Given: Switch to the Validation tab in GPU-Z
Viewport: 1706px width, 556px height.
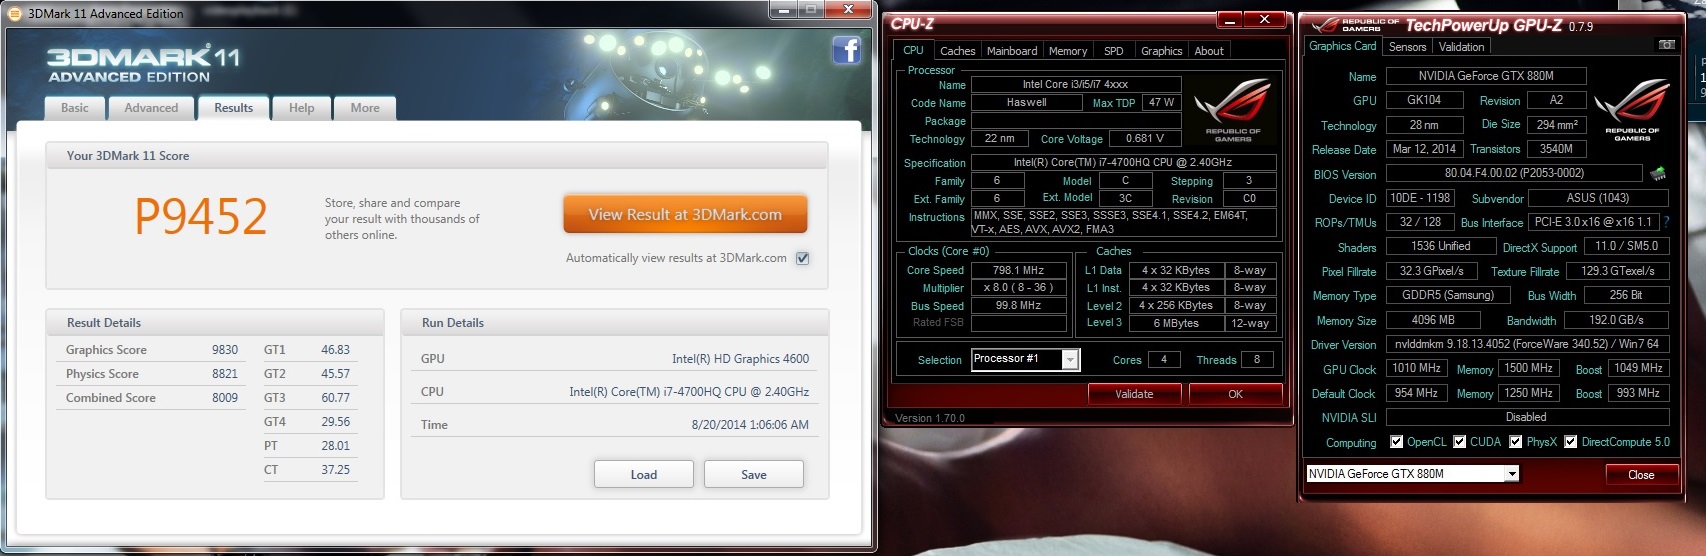Looking at the screenshot, I should tap(1461, 47).
